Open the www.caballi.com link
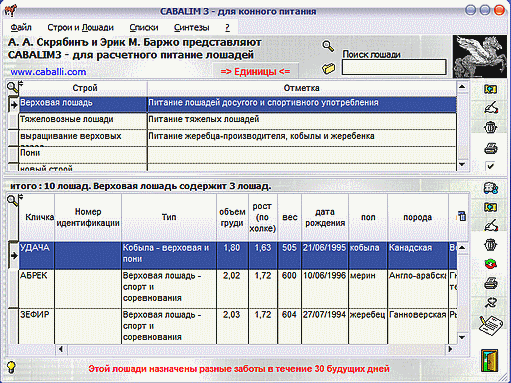The image size is (511, 383). click(48, 72)
